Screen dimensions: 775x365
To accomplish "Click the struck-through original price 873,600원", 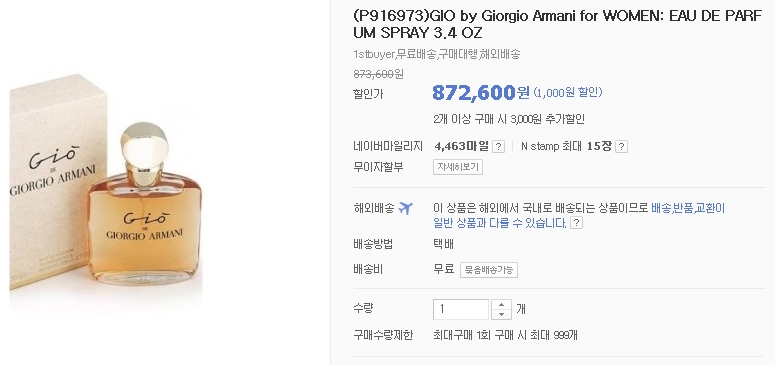I will pyautogui.click(x=378, y=74).
